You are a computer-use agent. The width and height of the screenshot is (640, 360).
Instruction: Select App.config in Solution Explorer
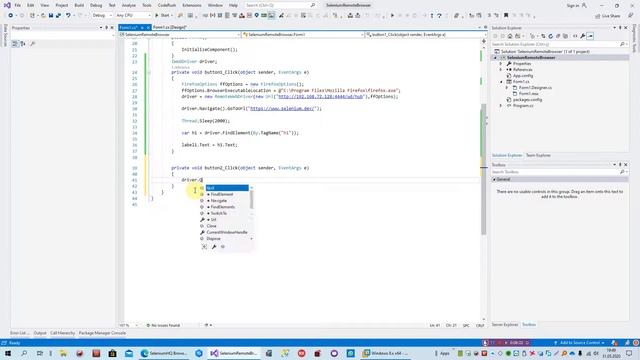pyautogui.click(x=522, y=76)
